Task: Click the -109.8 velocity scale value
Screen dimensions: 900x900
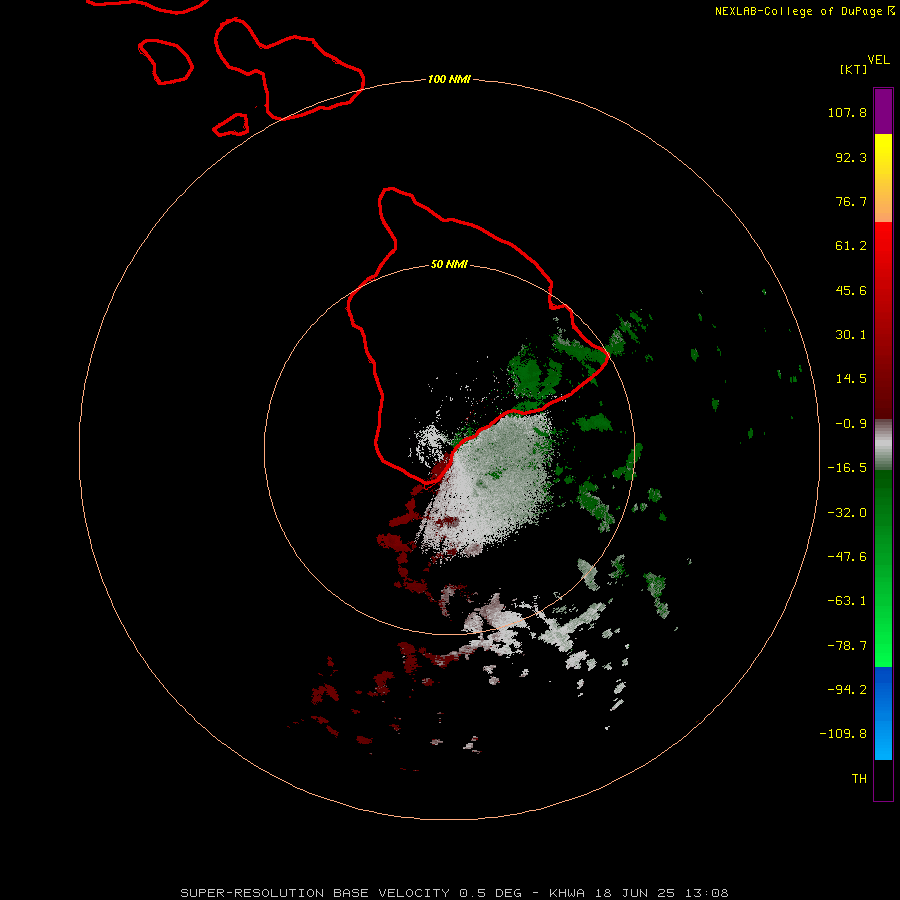Action: click(843, 734)
